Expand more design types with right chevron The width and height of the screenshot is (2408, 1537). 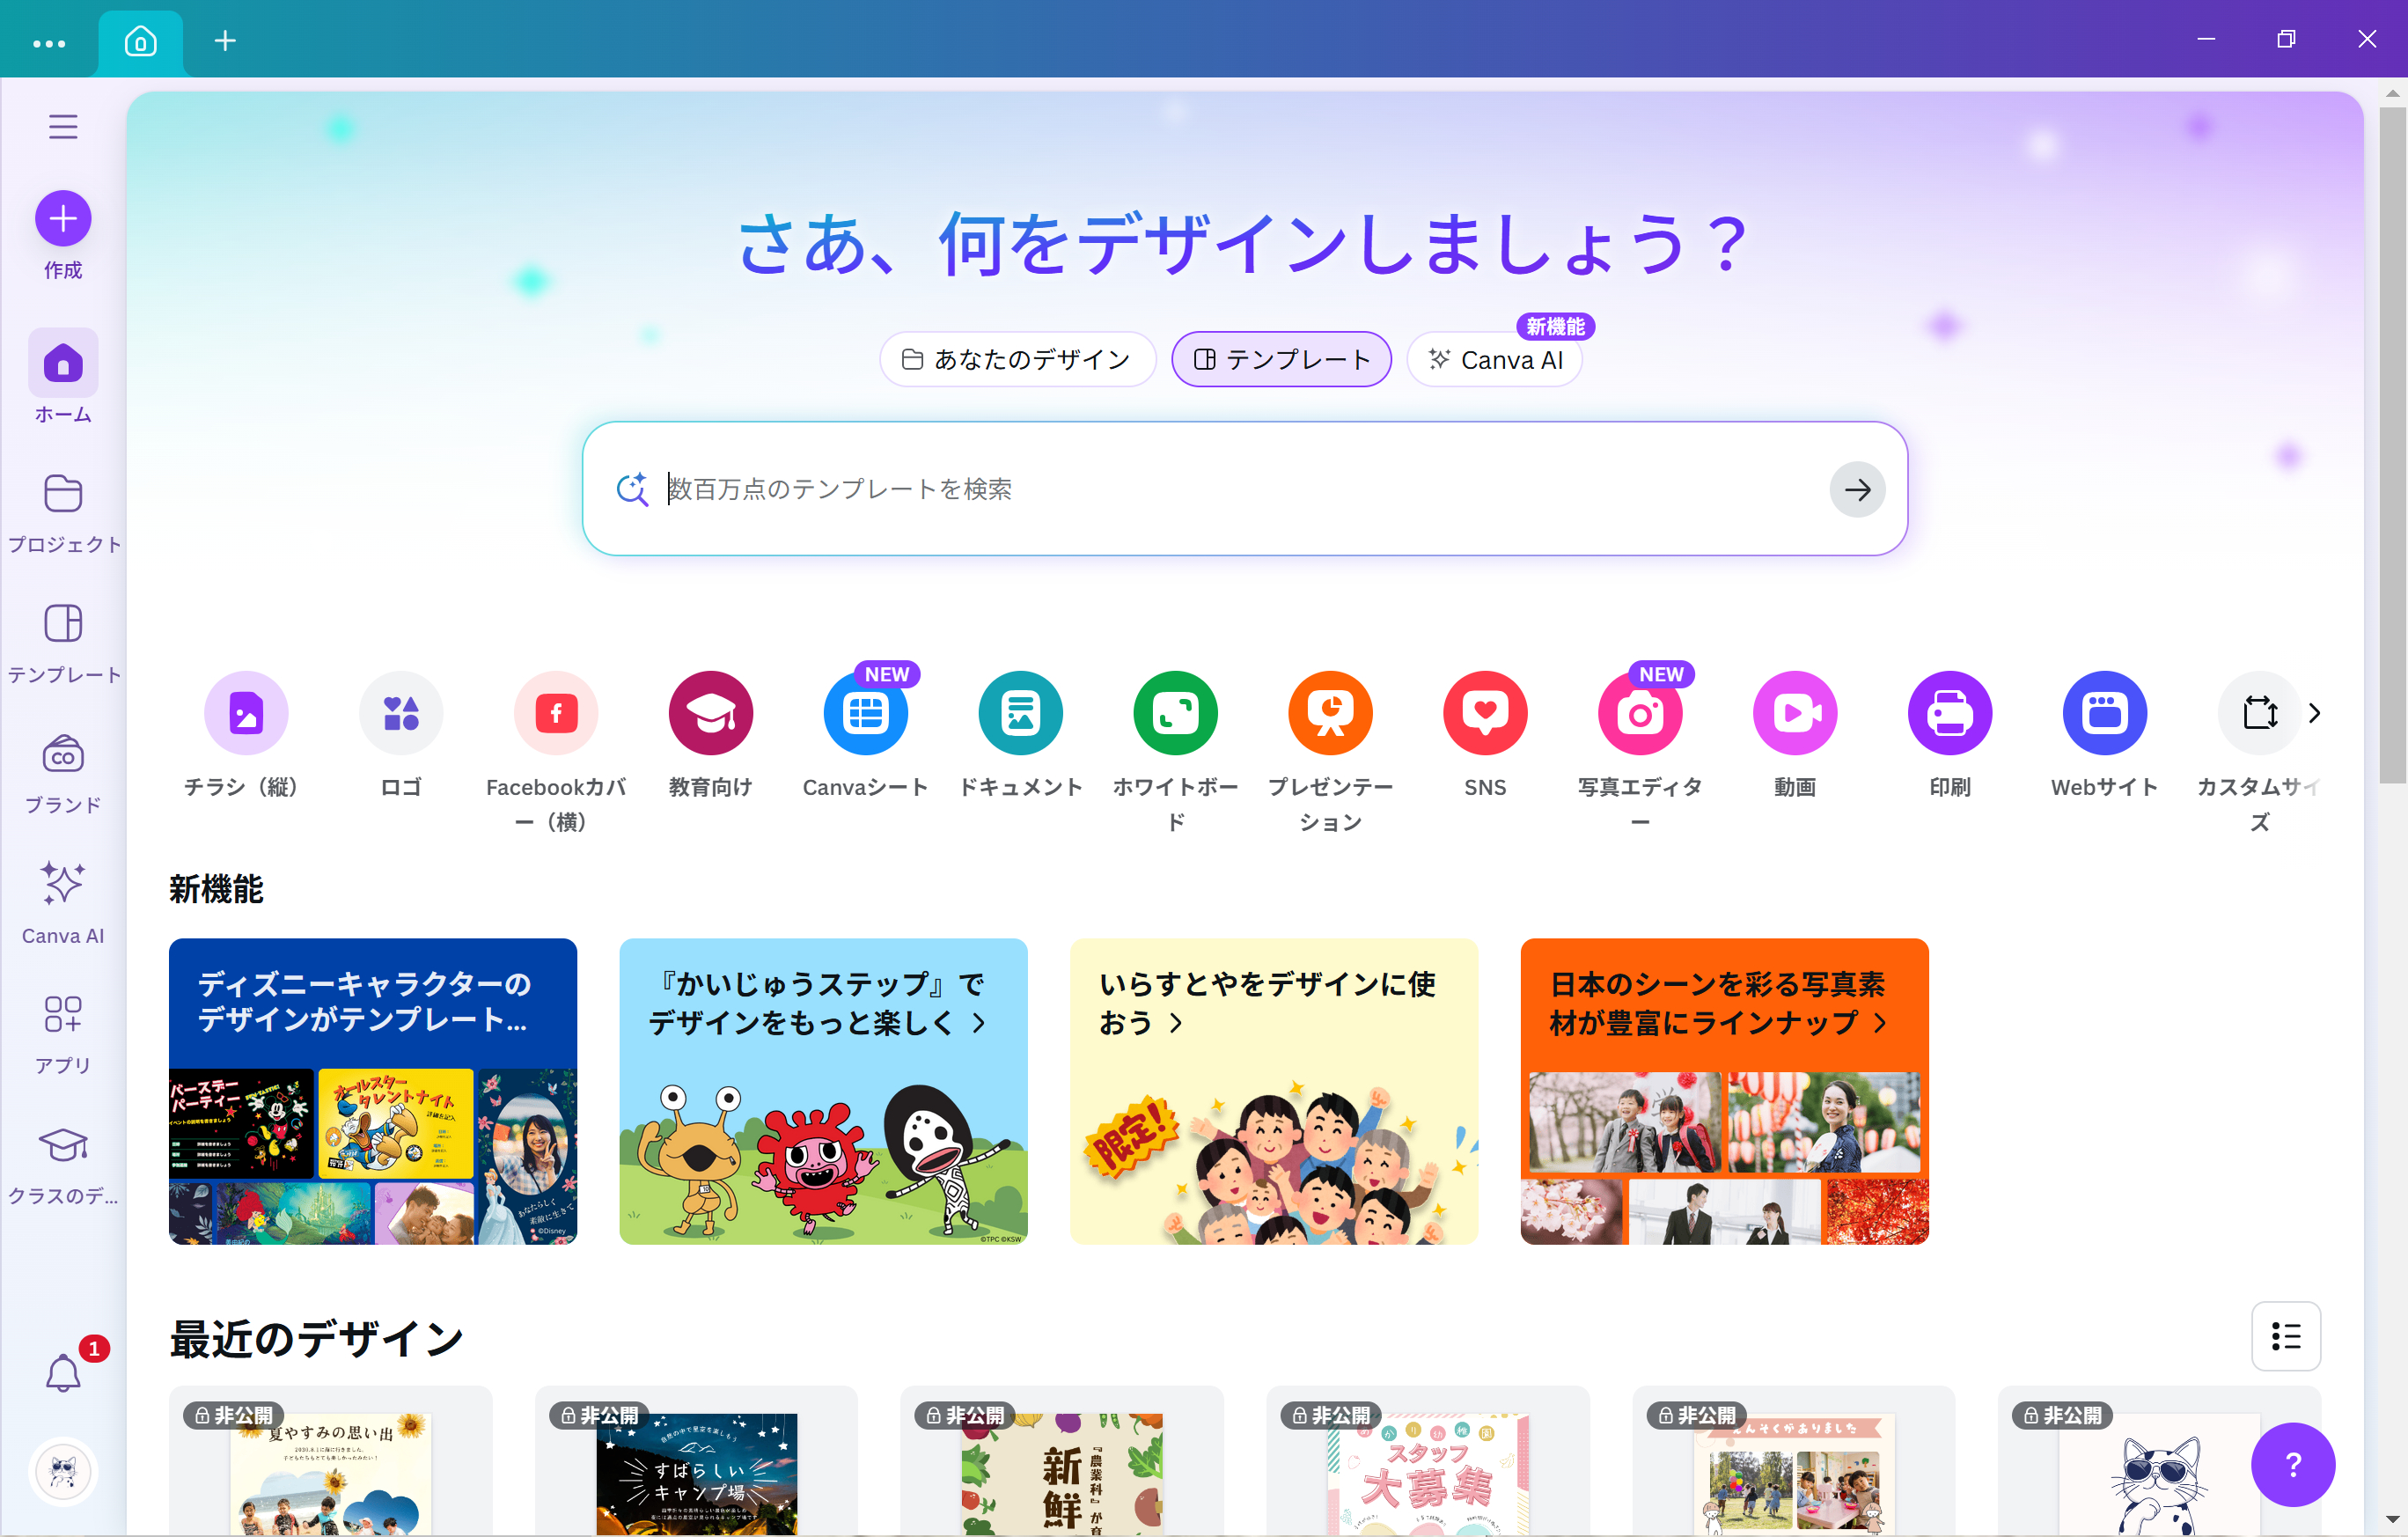[2314, 713]
